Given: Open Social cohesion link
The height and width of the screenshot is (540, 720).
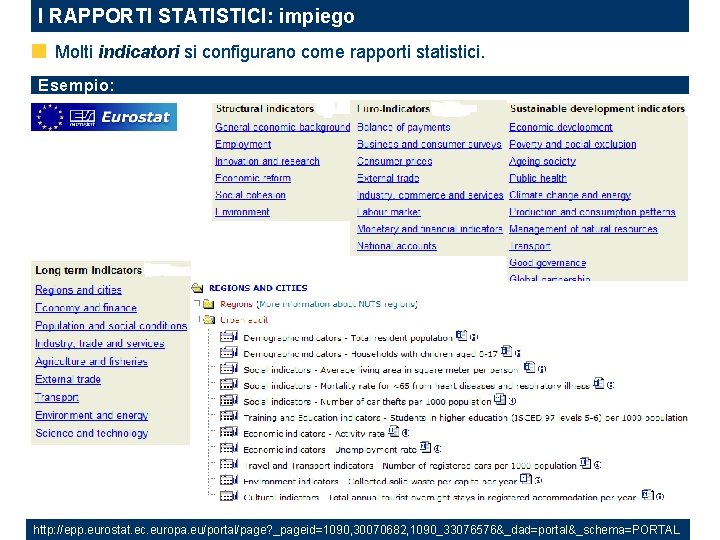Looking at the screenshot, I should pos(250,195).
